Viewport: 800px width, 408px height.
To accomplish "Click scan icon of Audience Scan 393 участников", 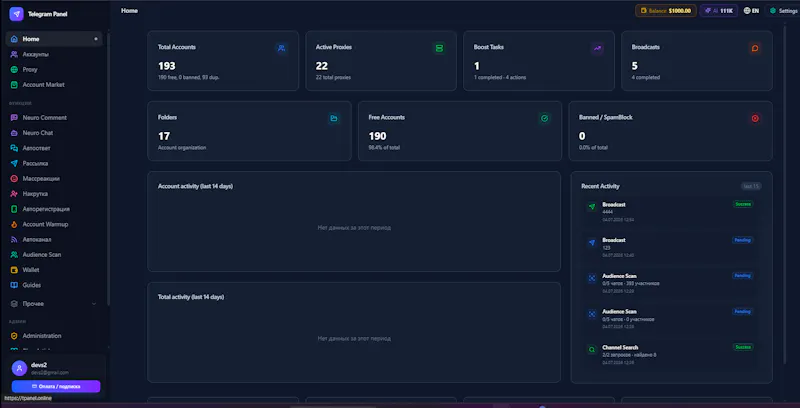I will (592, 278).
